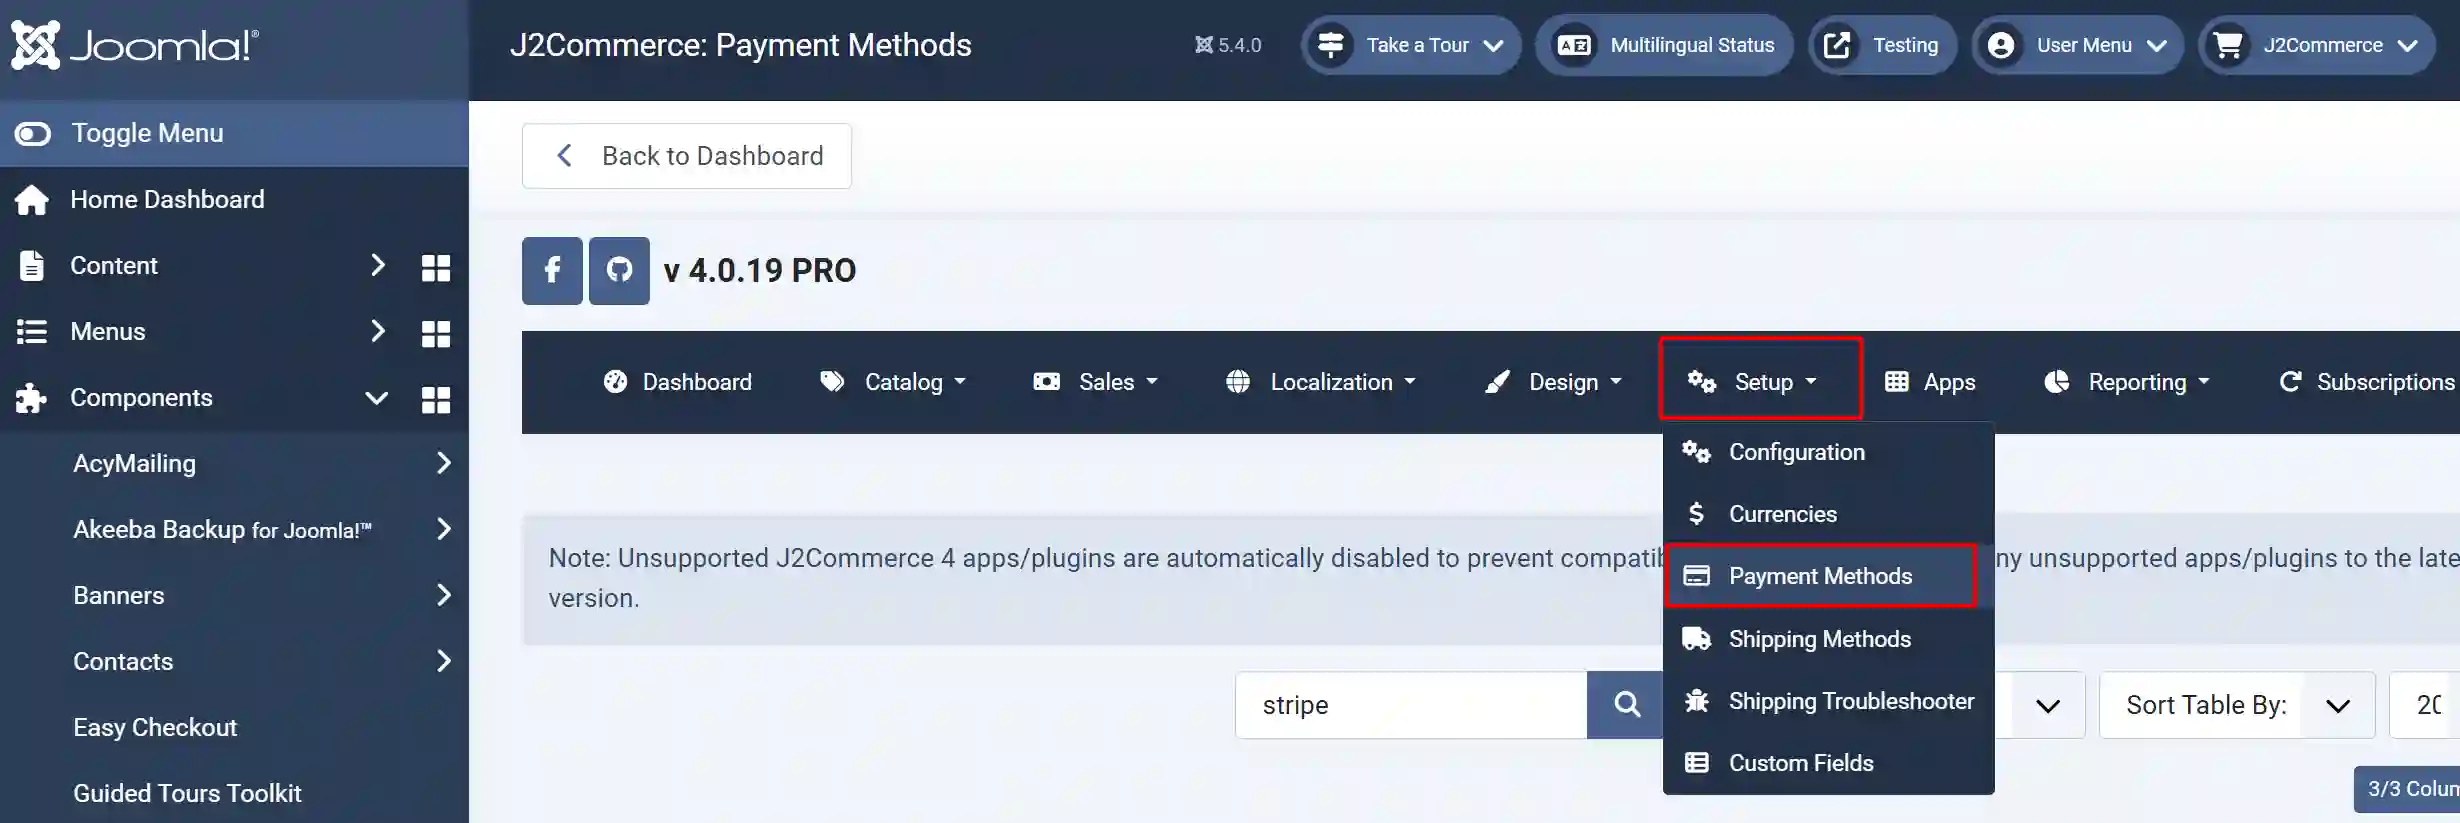Open Components dashboard grid icon
Screen dimensions: 2460x823
[x=436, y=399]
